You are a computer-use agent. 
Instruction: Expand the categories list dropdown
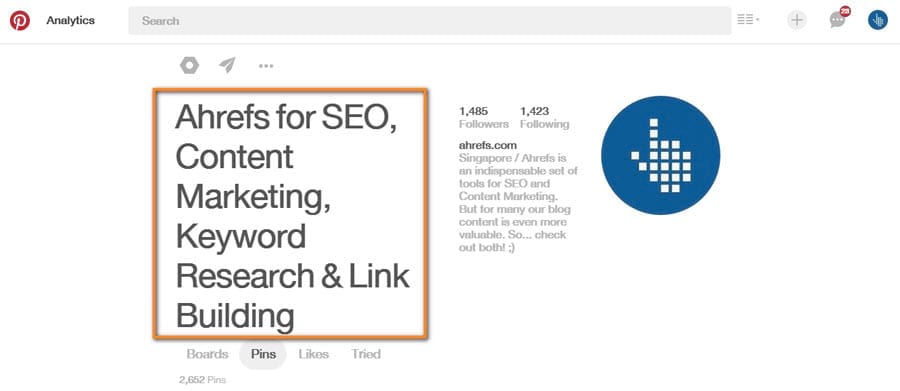click(x=748, y=20)
